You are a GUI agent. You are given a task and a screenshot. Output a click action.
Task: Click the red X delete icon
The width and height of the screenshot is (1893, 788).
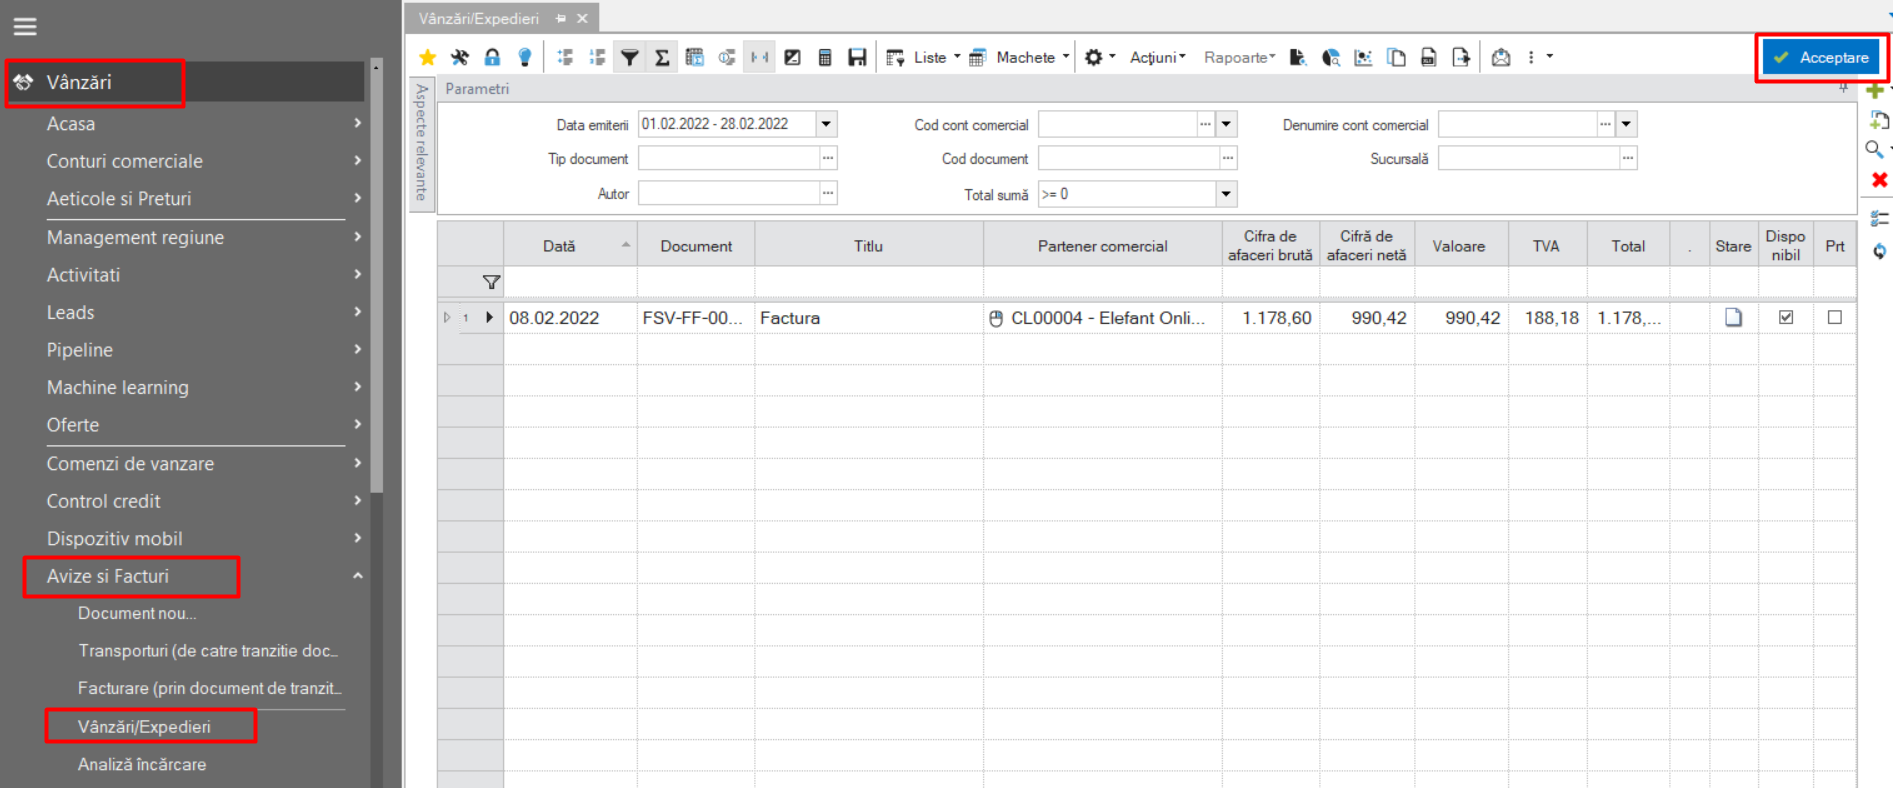tap(1879, 180)
